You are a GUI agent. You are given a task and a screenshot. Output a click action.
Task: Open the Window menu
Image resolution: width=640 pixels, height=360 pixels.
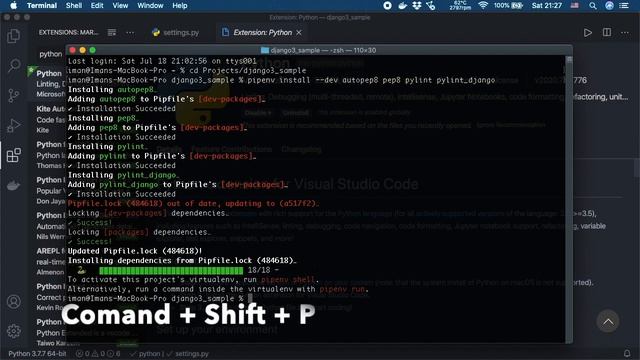150,5
